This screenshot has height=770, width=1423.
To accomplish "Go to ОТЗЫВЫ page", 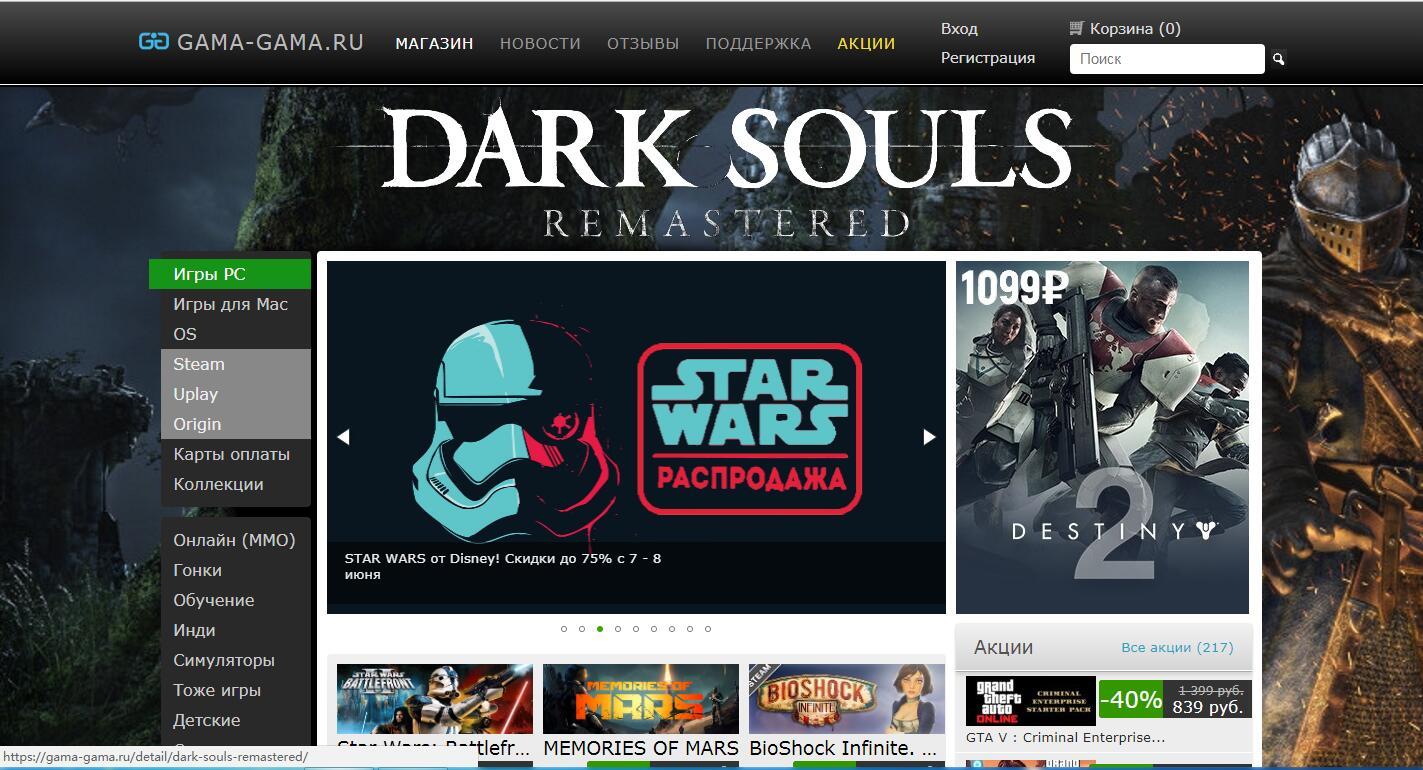I will (x=643, y=43).
